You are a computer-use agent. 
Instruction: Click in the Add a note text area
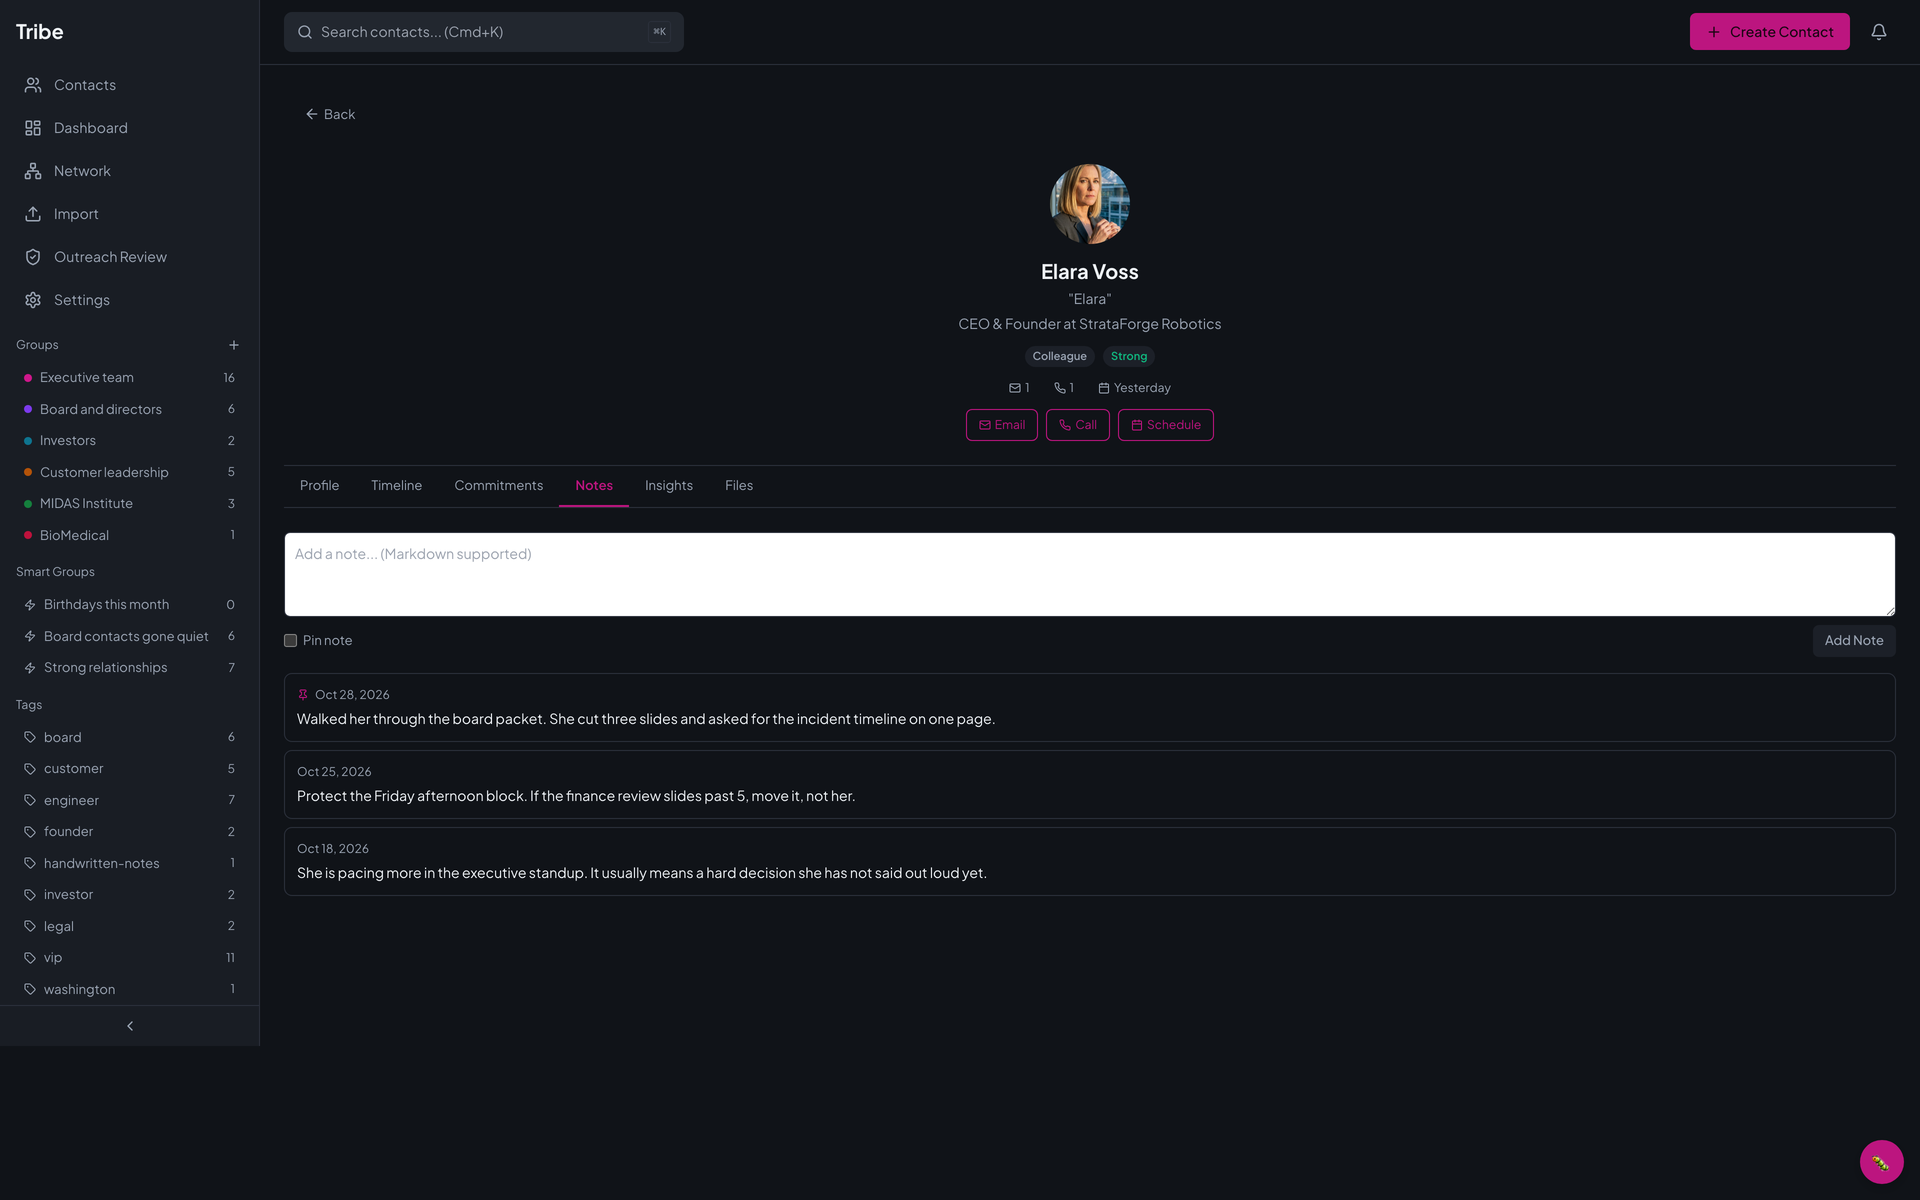pyautogui.click(x=1089, y=574)
